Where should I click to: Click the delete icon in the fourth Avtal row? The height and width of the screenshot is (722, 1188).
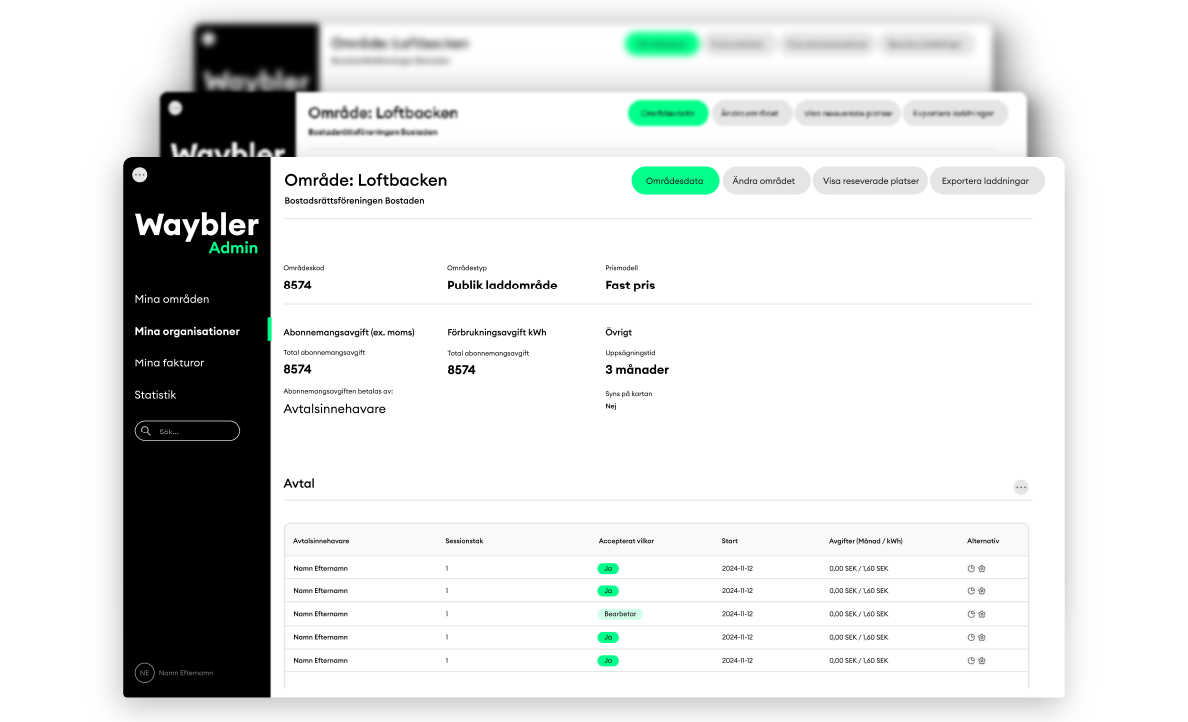982,637
